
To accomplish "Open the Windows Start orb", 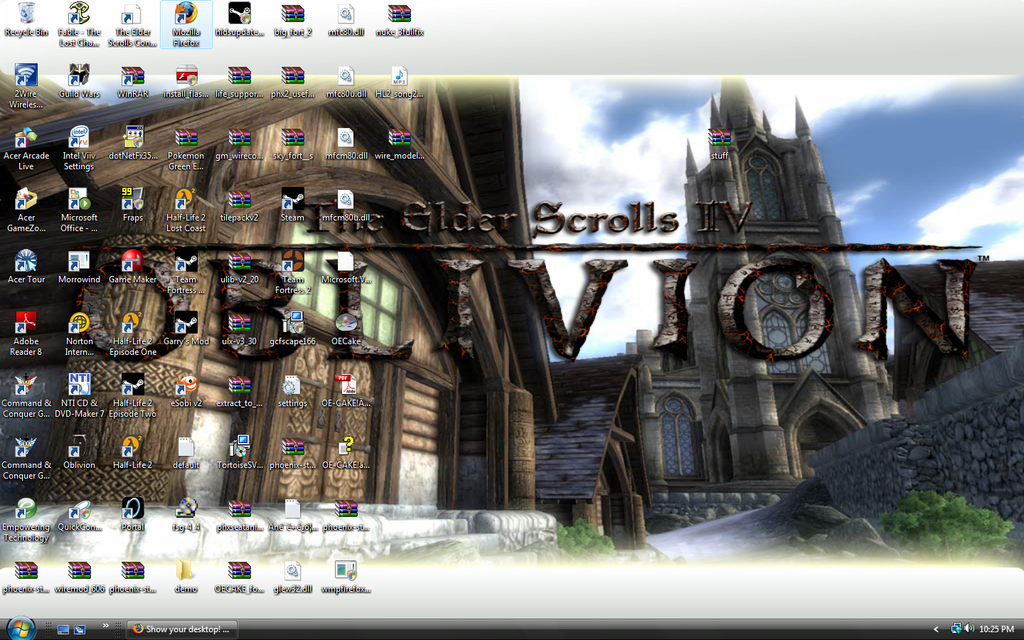I will (20, 628).
